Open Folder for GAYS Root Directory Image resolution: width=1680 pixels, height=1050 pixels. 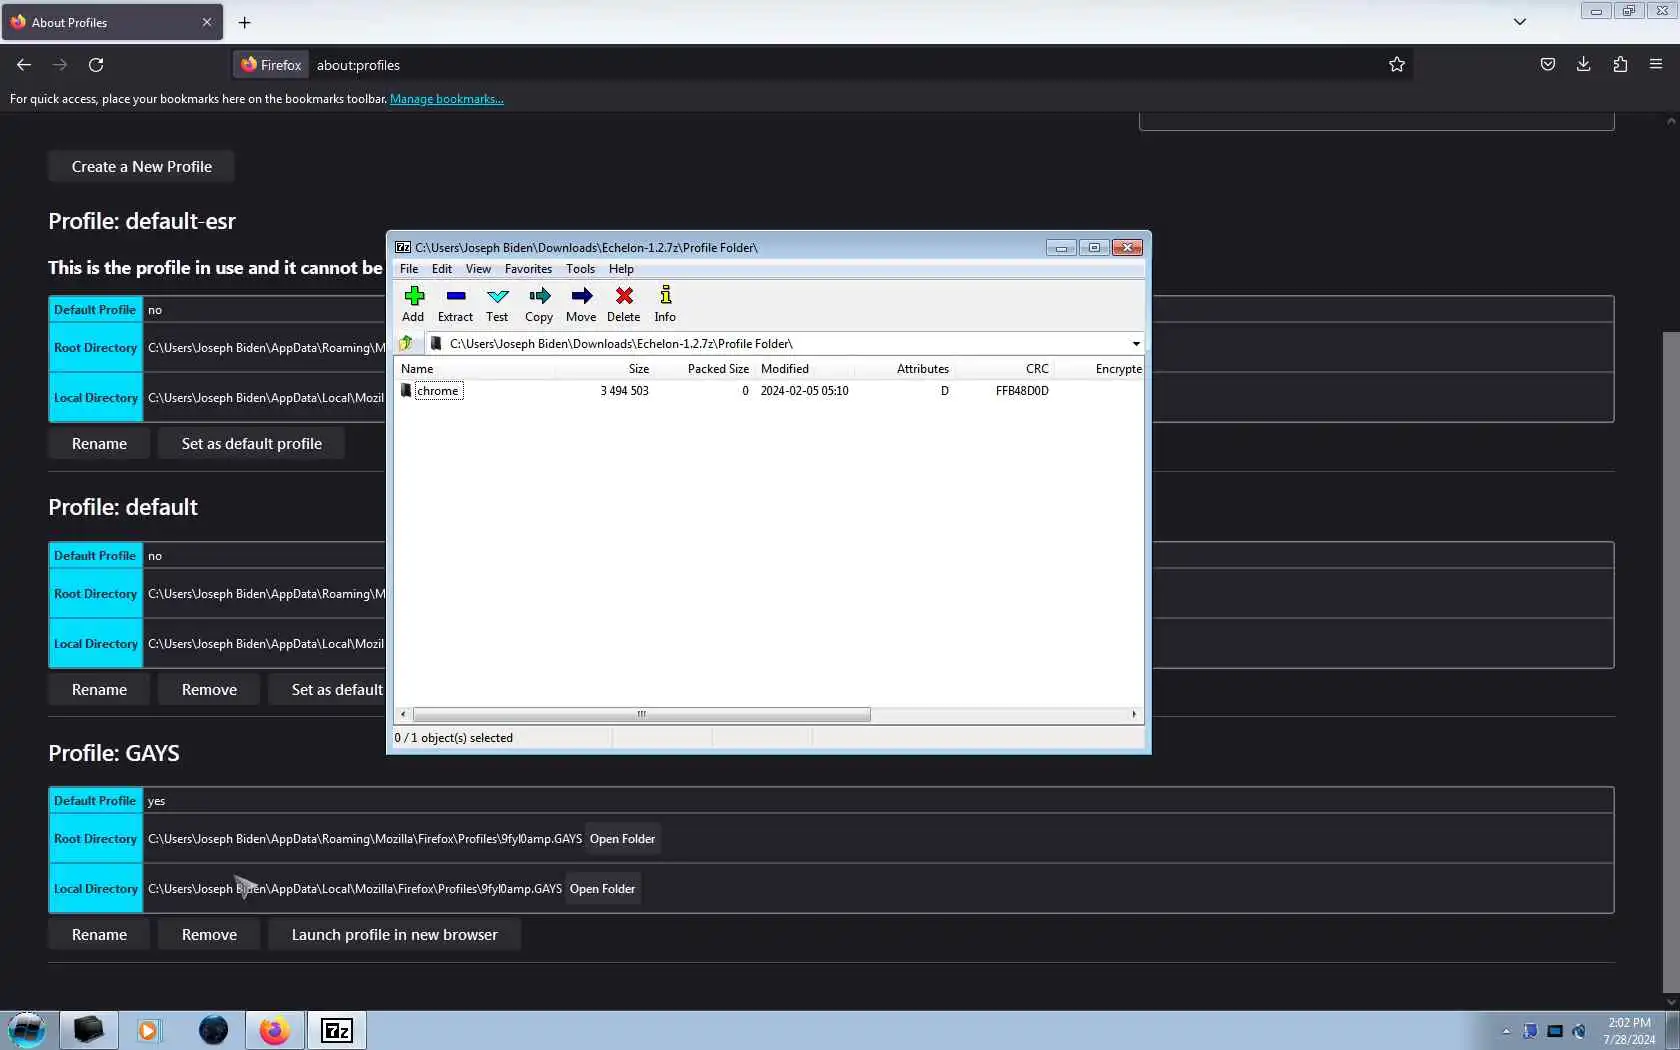pos(622,839)
